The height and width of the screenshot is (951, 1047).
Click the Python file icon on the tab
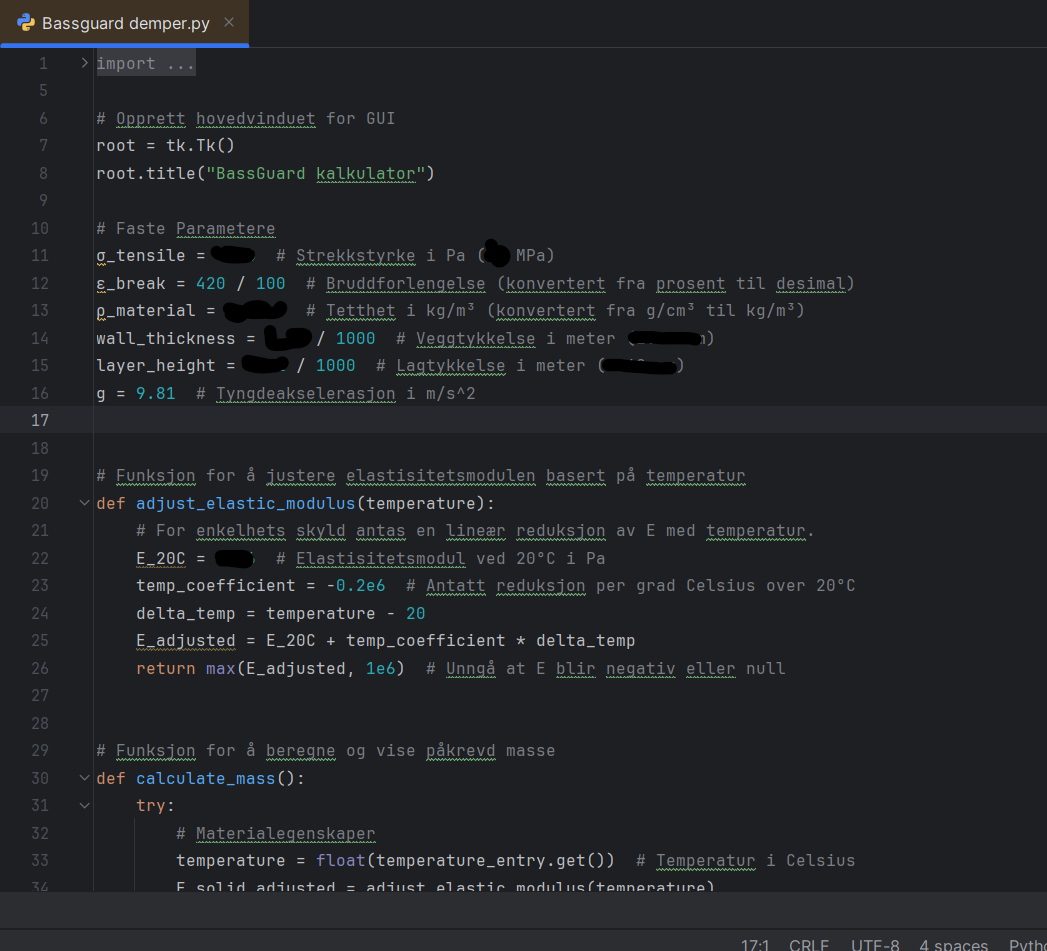coord(26,22)
